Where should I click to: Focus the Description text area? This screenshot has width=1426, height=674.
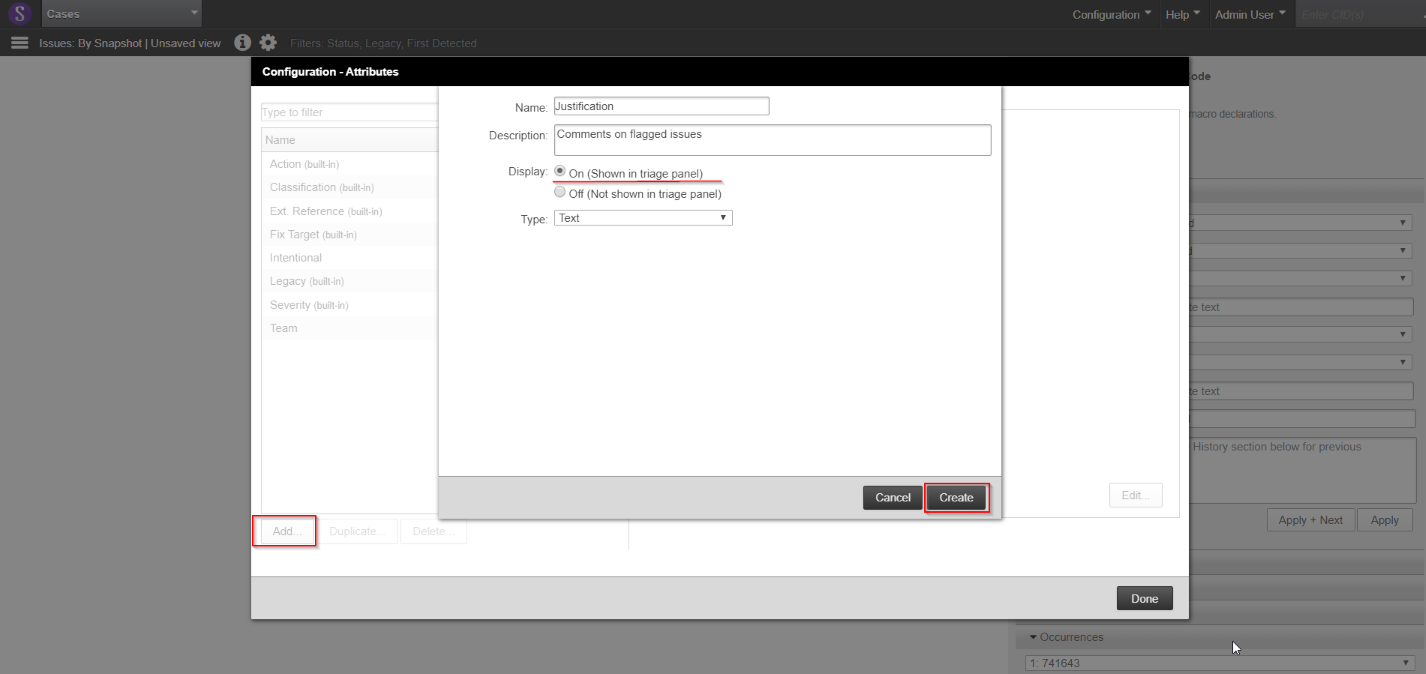click(772, 140)
